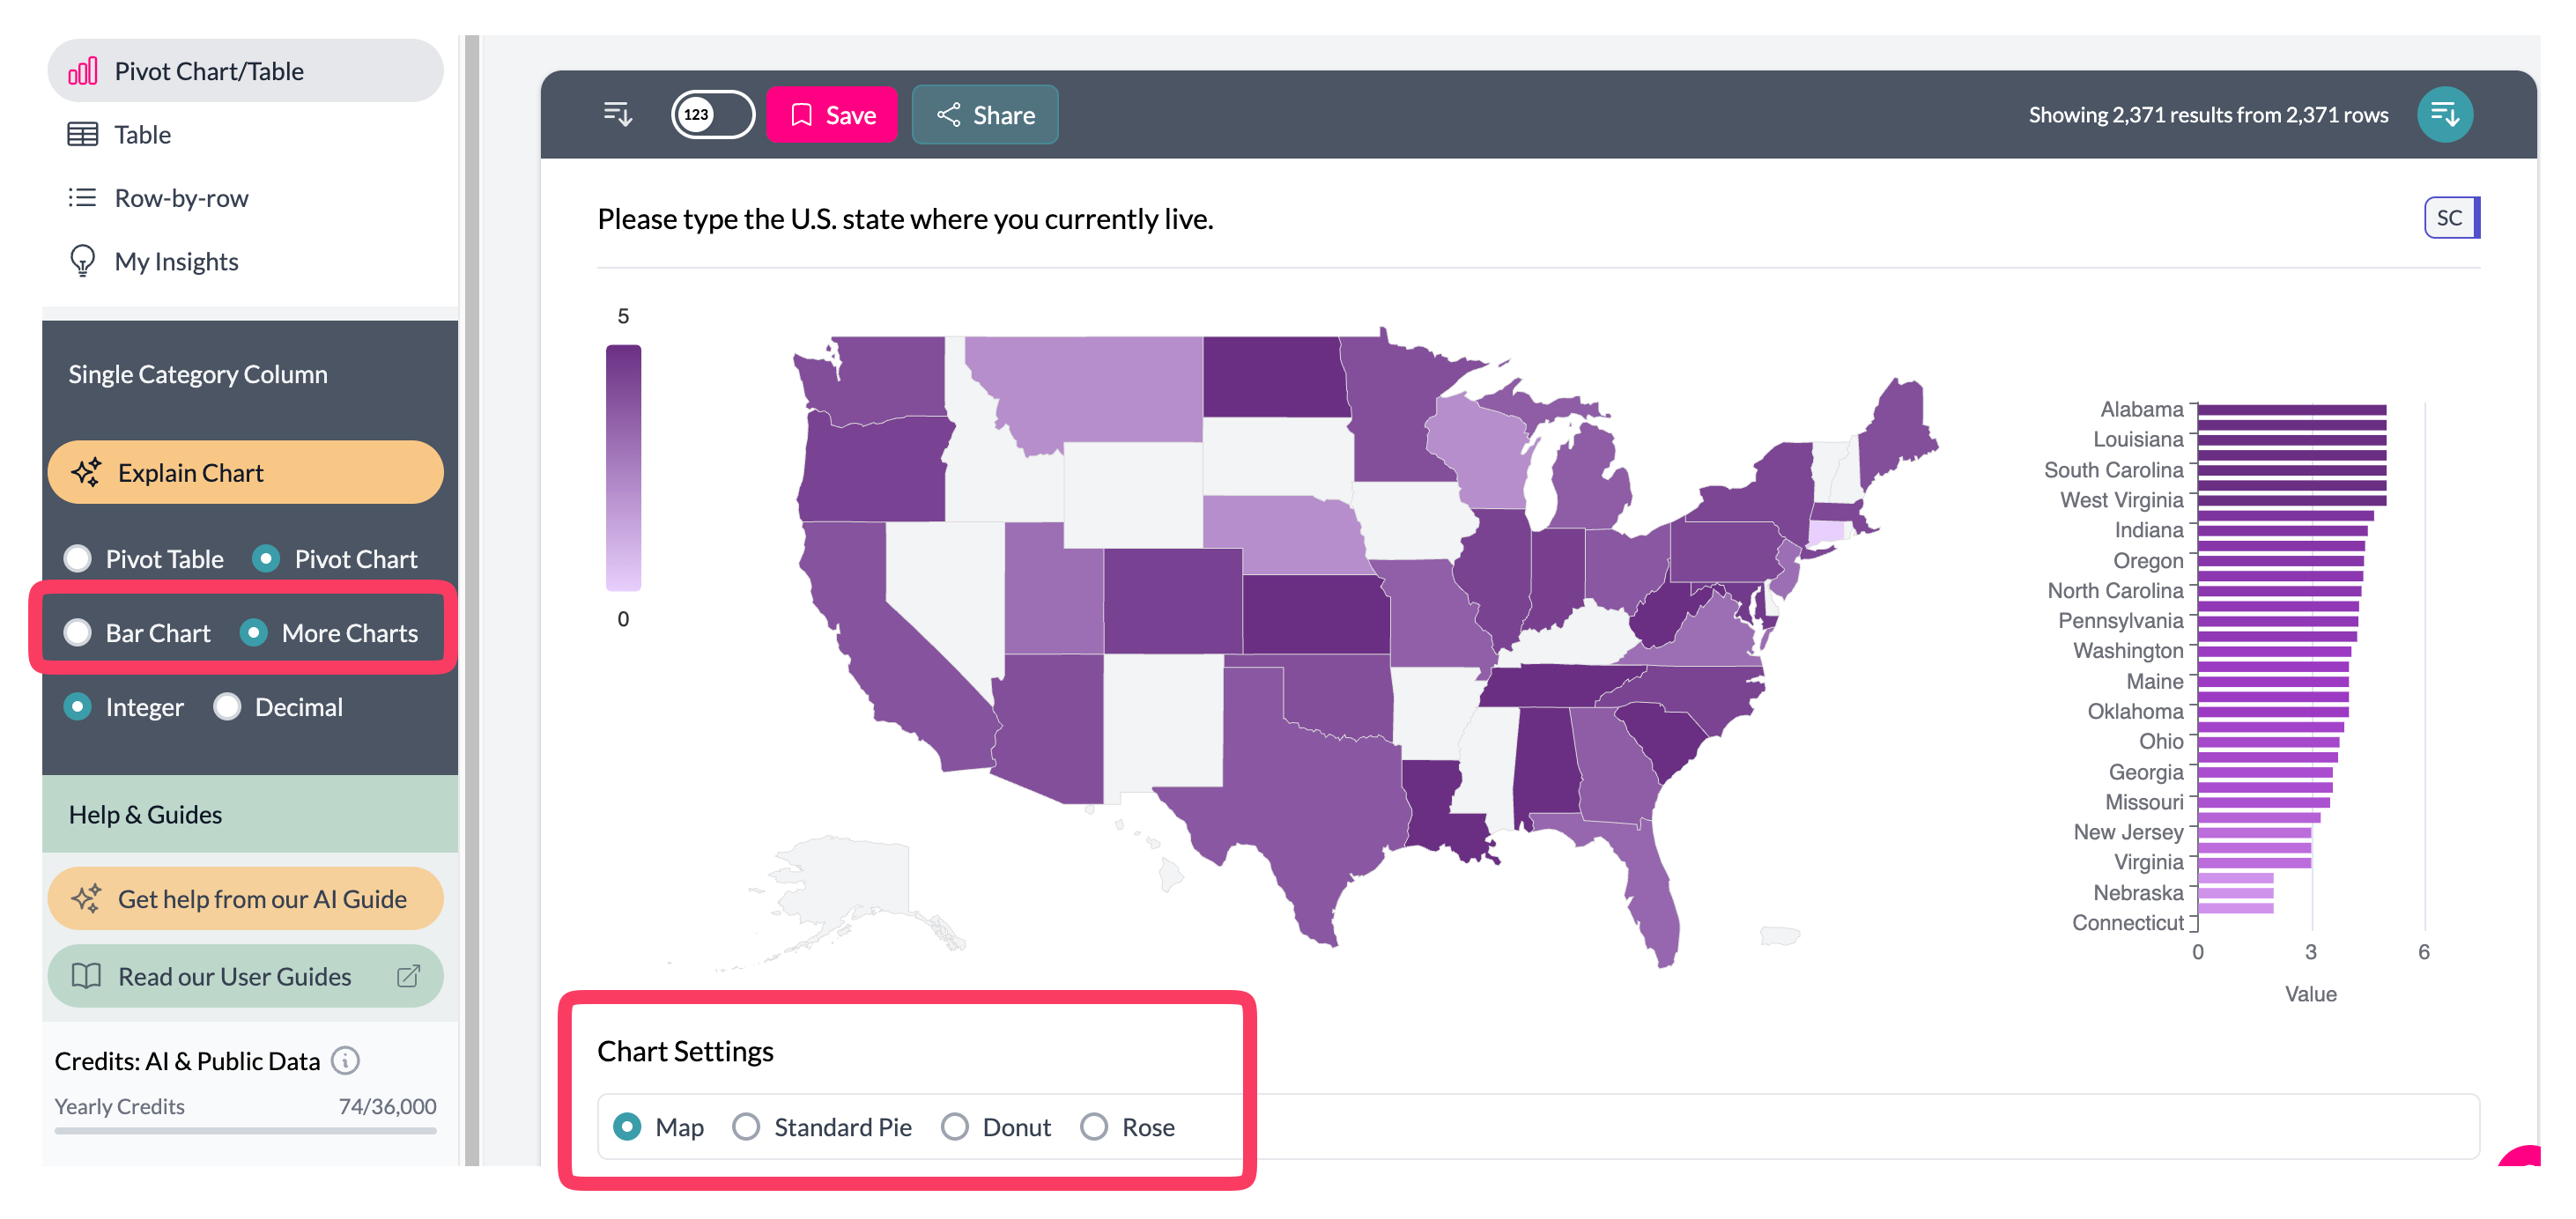Save the current chart
The image size is (2576, 1219).
click(x=832, y=114)
